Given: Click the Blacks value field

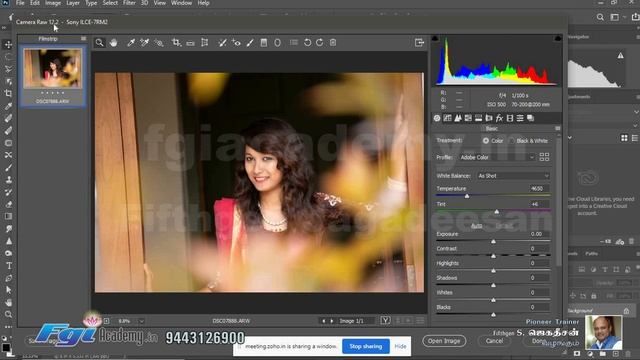Looking at the screenshot, I should point(538,307).
